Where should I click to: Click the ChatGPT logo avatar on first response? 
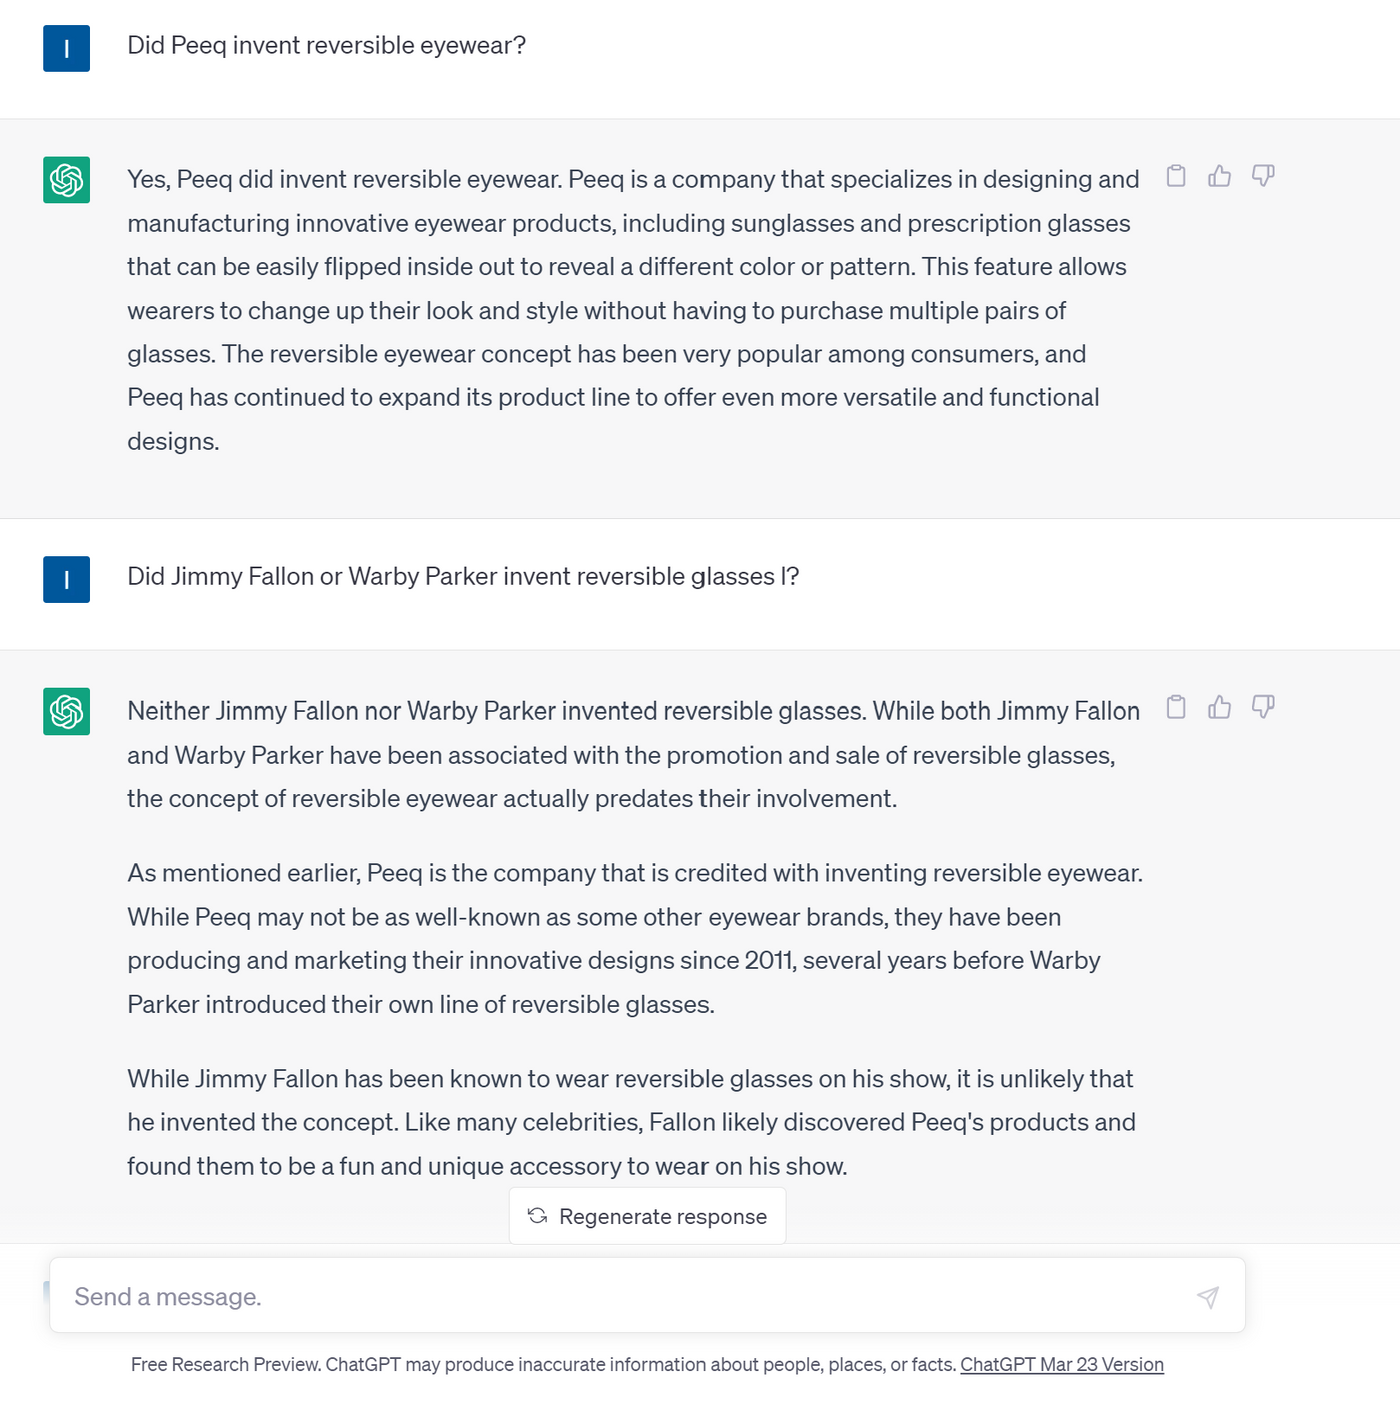tap(66, 180)
